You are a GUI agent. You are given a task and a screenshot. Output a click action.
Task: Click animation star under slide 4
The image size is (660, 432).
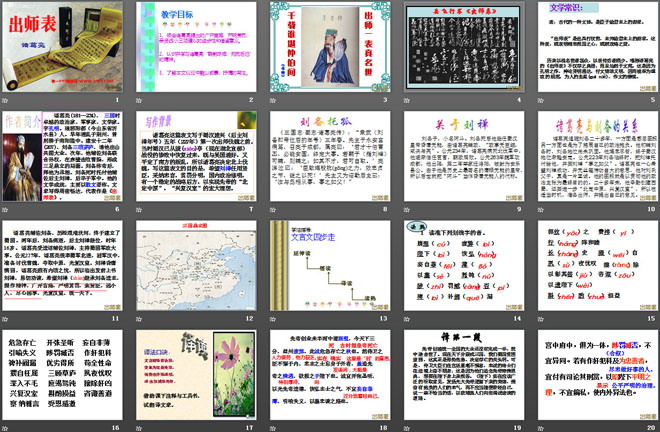pyautogui.click(x=407, y=100)
